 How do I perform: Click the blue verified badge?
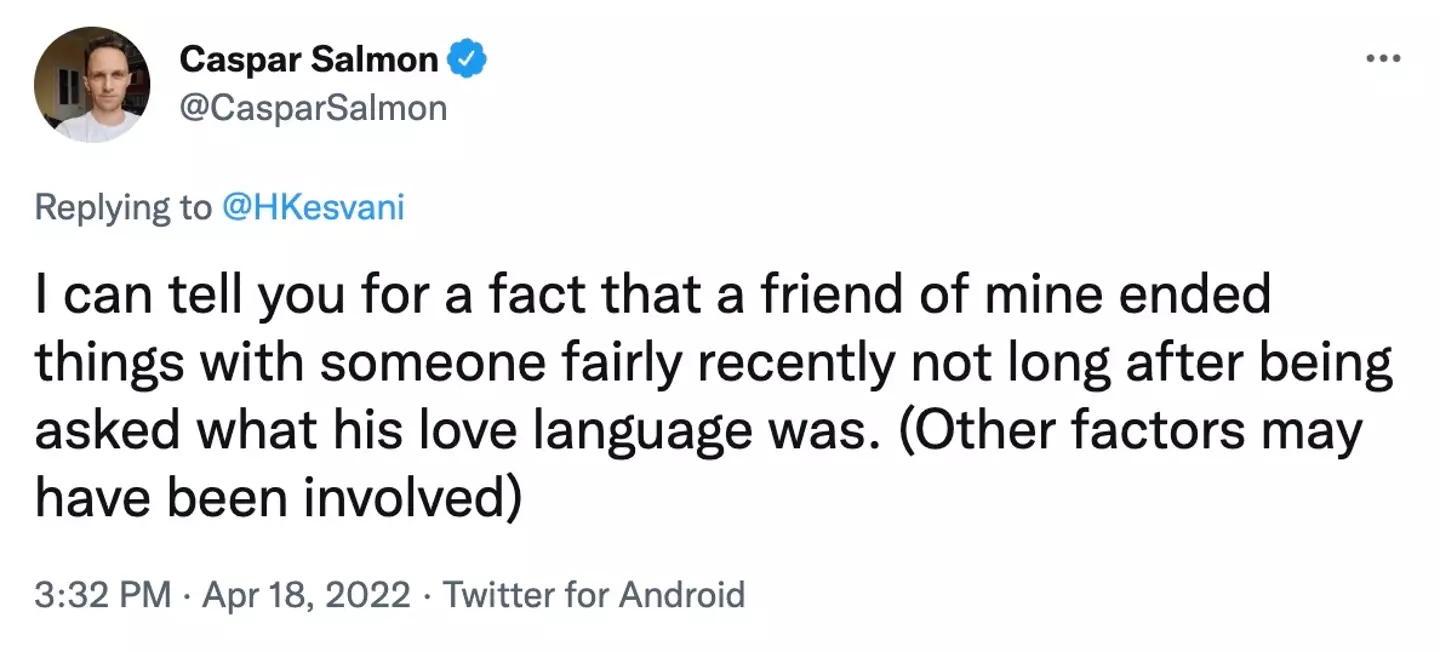pyautogui.click(x=466, y=61)
